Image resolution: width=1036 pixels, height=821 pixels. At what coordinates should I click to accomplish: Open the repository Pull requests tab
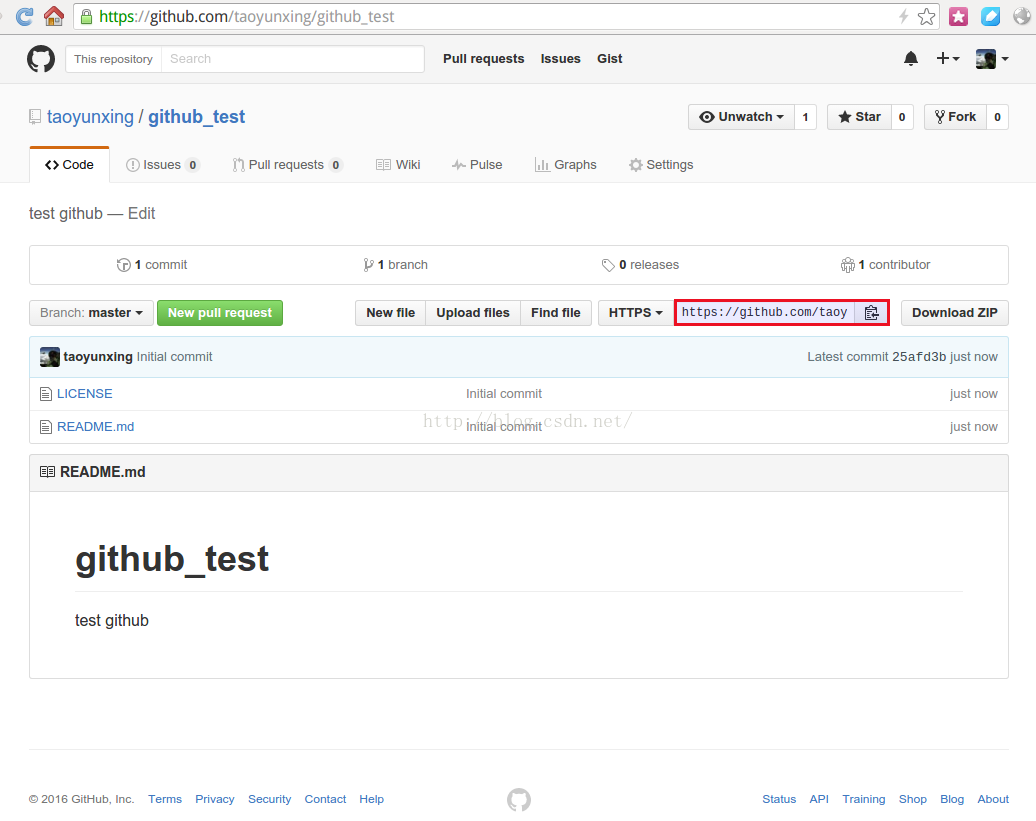click(x=287, y=164)
